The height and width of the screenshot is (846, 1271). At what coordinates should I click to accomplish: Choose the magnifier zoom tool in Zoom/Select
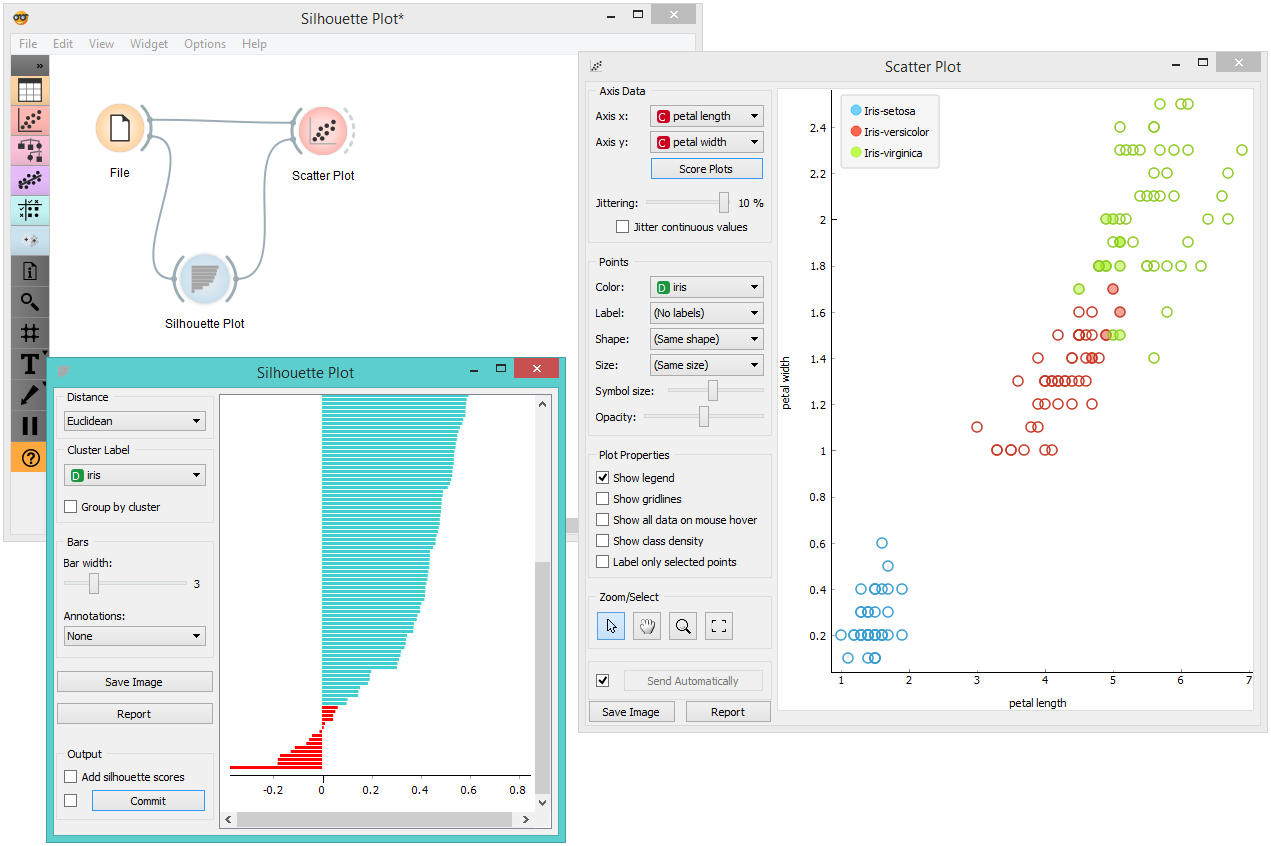point(683,626)
